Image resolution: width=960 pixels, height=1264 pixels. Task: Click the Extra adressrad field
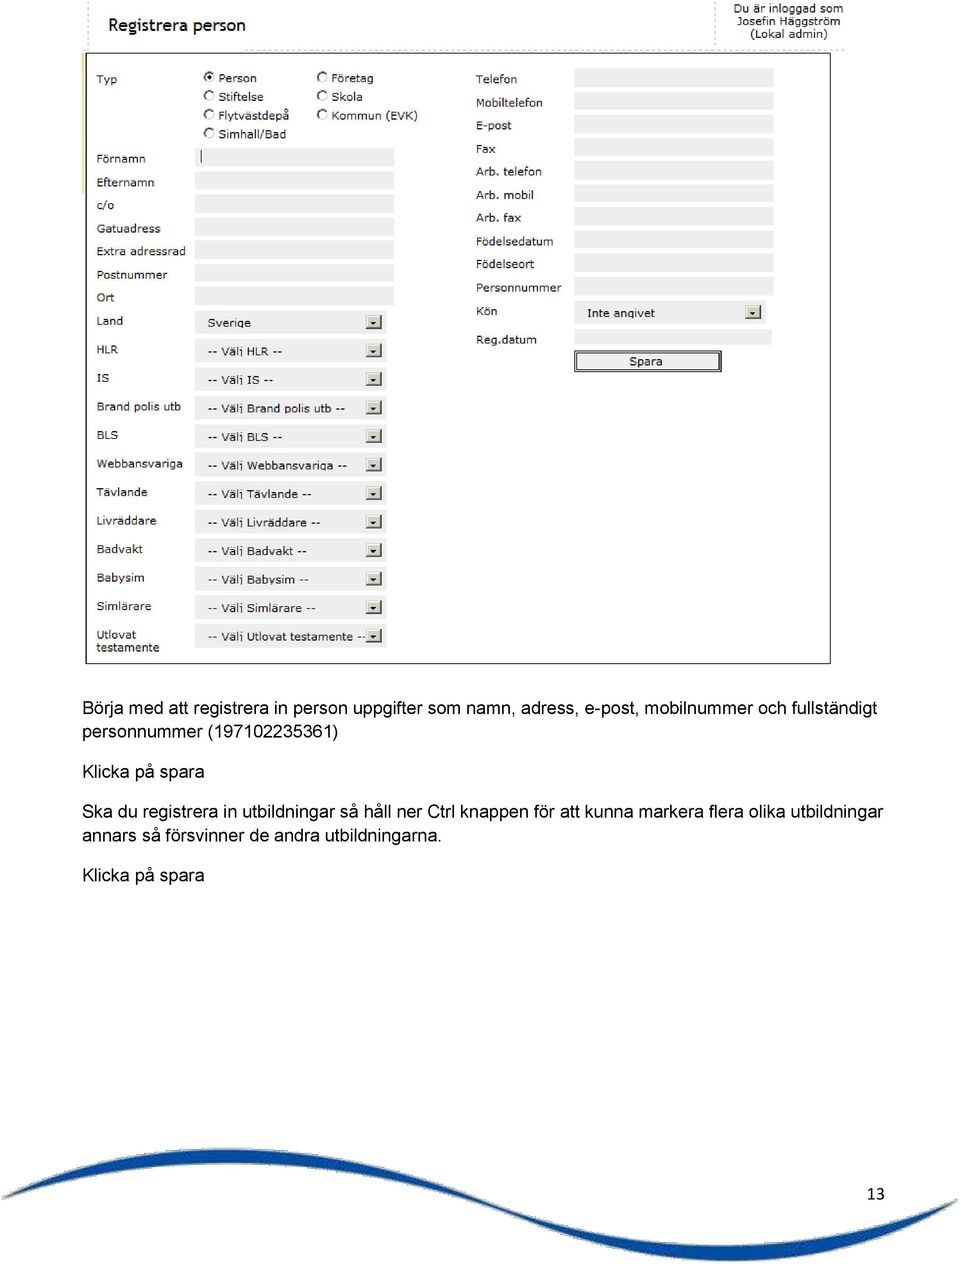click(294, 250)
